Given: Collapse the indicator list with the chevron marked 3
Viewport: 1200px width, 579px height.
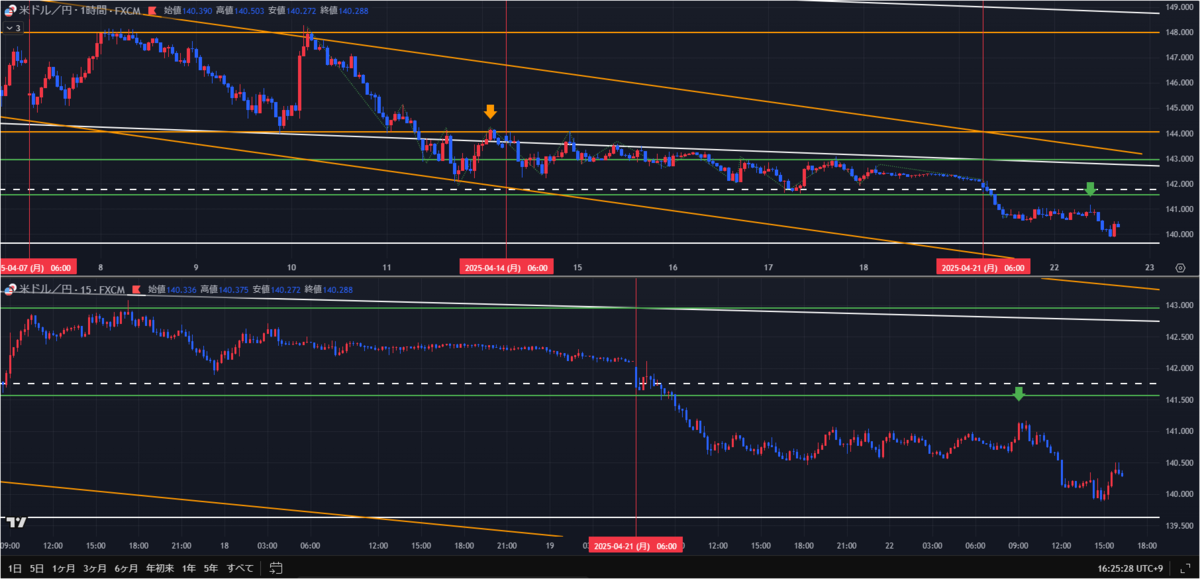Looking at the screenshot, I should pos(14,29).
